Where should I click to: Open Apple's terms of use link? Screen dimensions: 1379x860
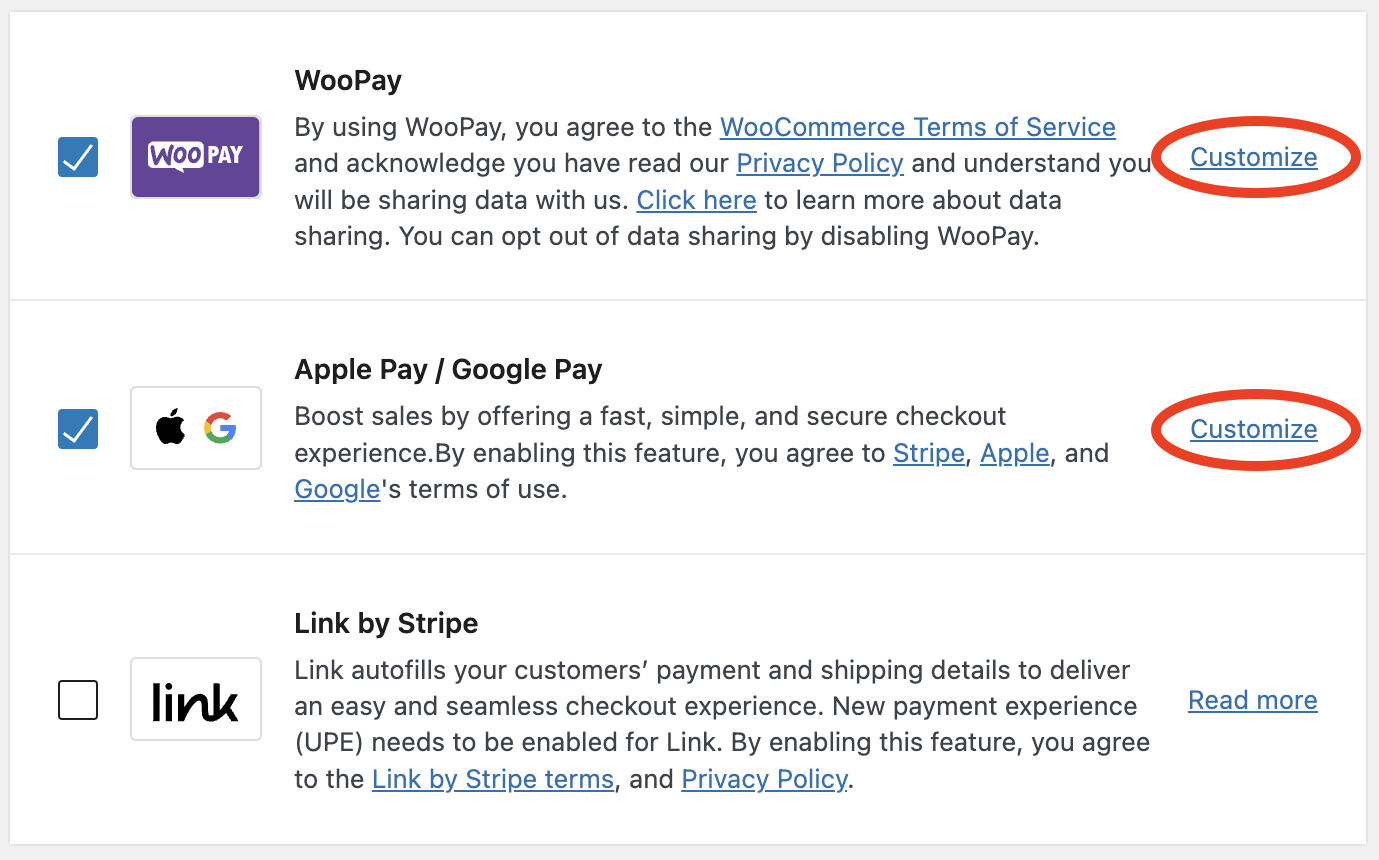click(x=1014, y=452)
